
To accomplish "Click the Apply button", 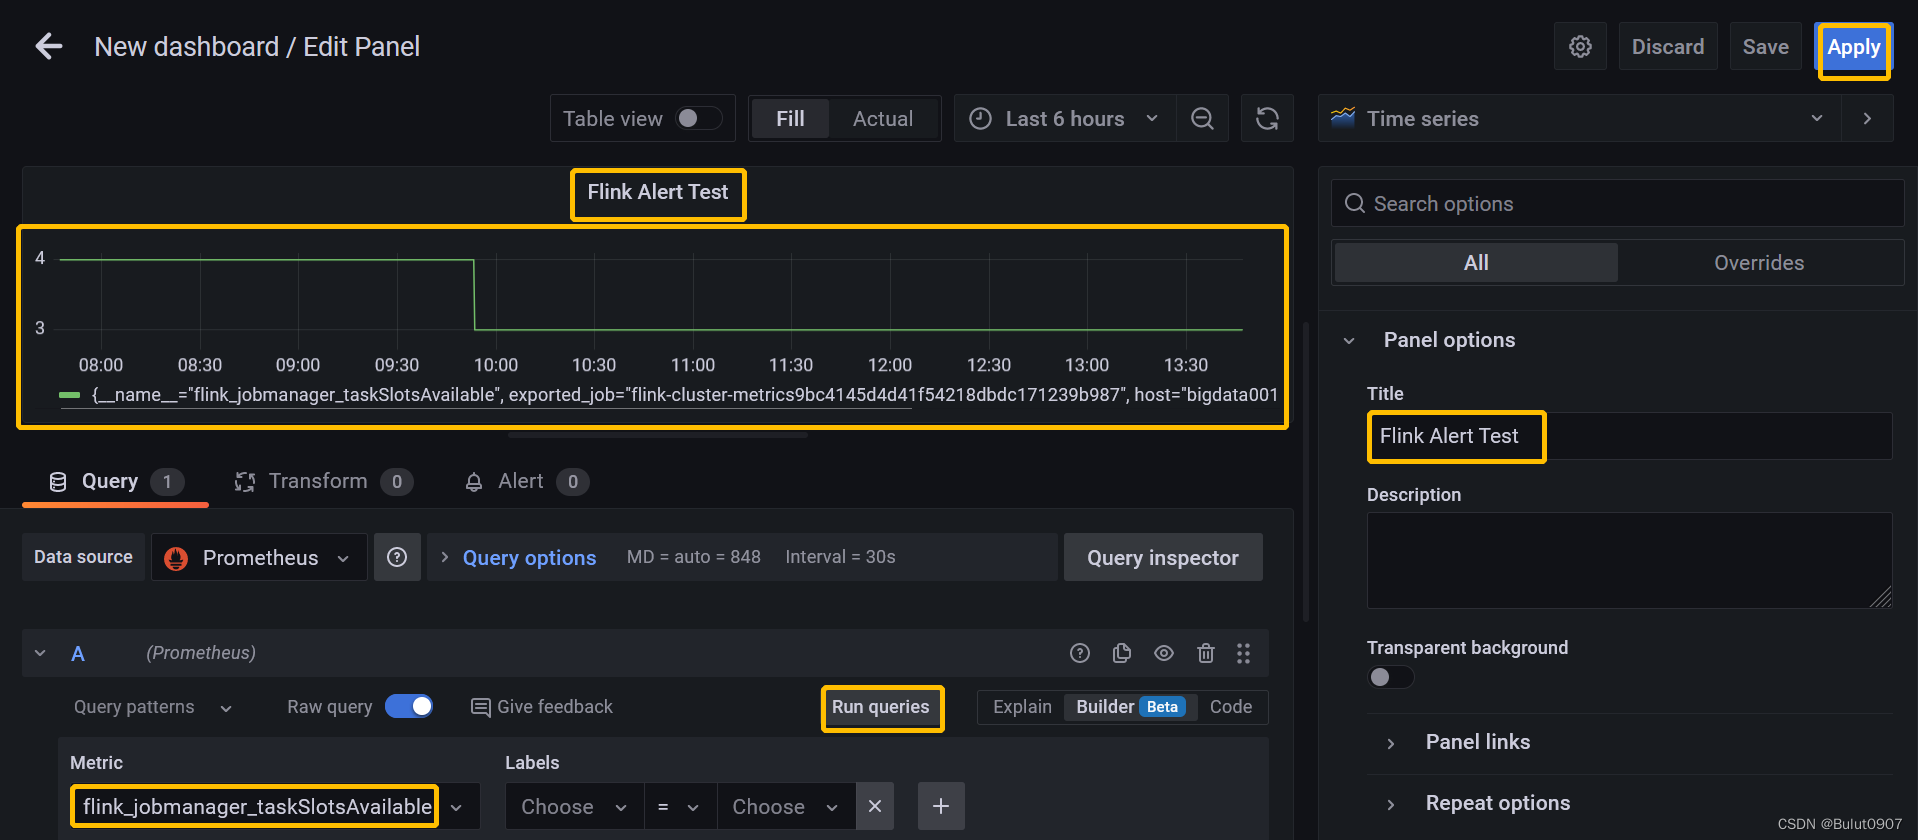I will pyautogui.click(x=1854, y=47).
